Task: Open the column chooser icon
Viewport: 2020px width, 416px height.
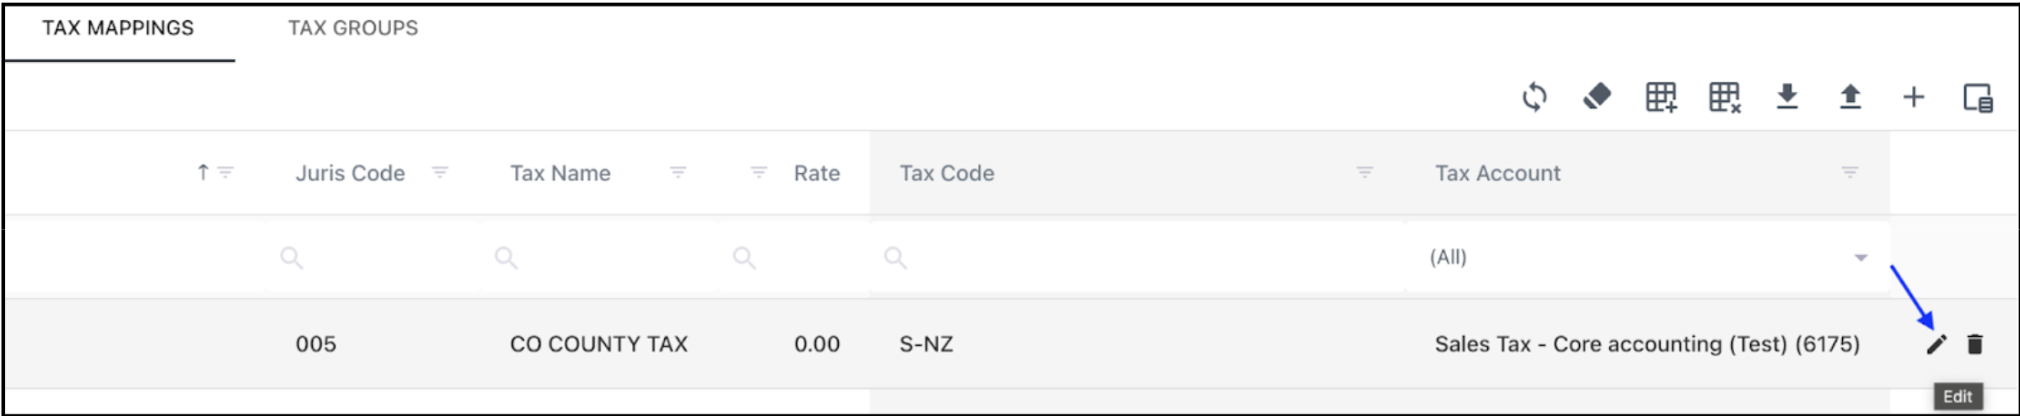Action: tap(1977, 97)
